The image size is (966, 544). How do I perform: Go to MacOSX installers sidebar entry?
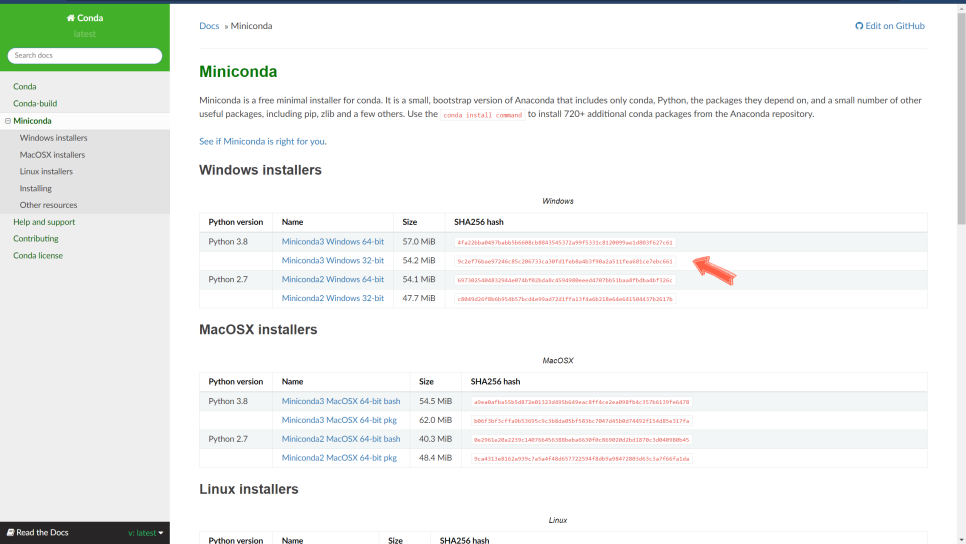click(52, 155)
